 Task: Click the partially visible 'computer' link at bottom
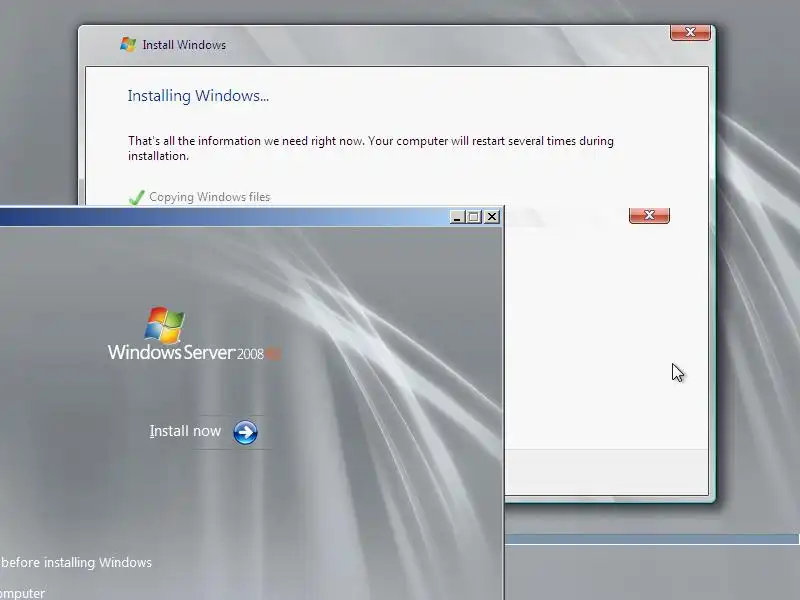tap(22, 593)
